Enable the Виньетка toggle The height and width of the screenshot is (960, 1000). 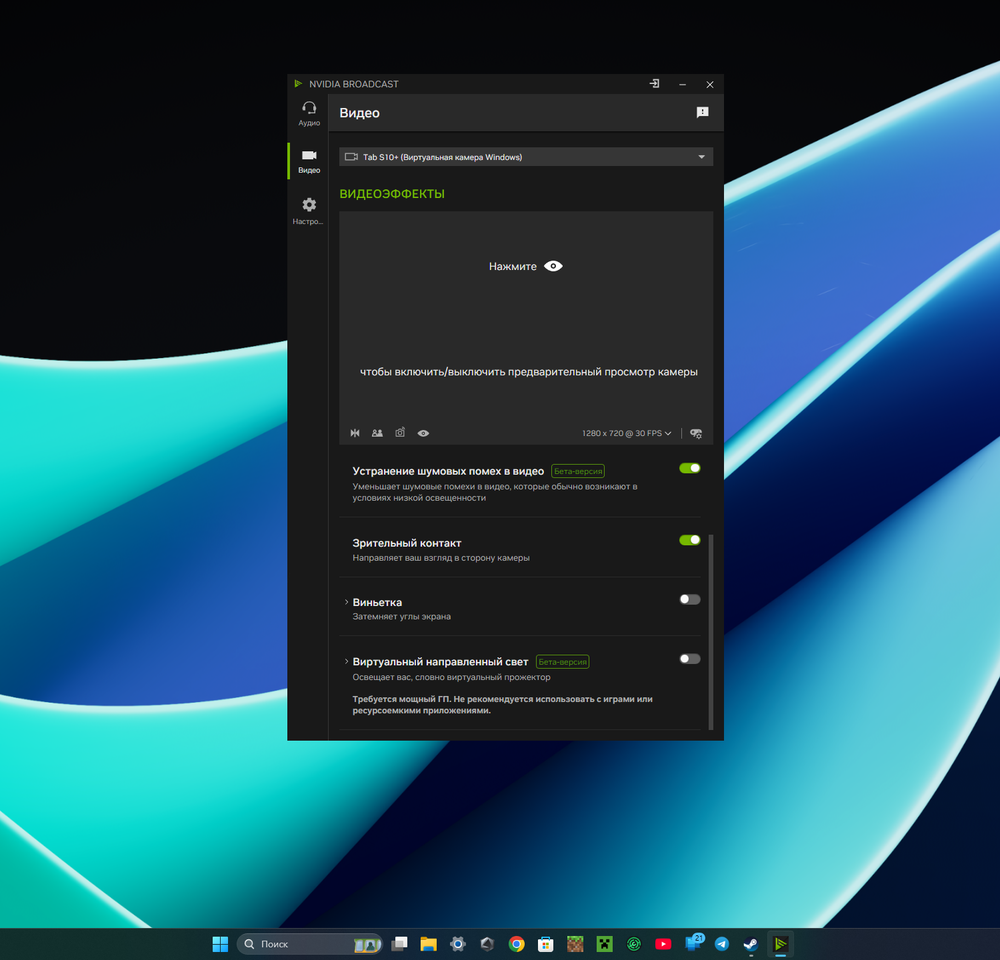pos(690,599)
